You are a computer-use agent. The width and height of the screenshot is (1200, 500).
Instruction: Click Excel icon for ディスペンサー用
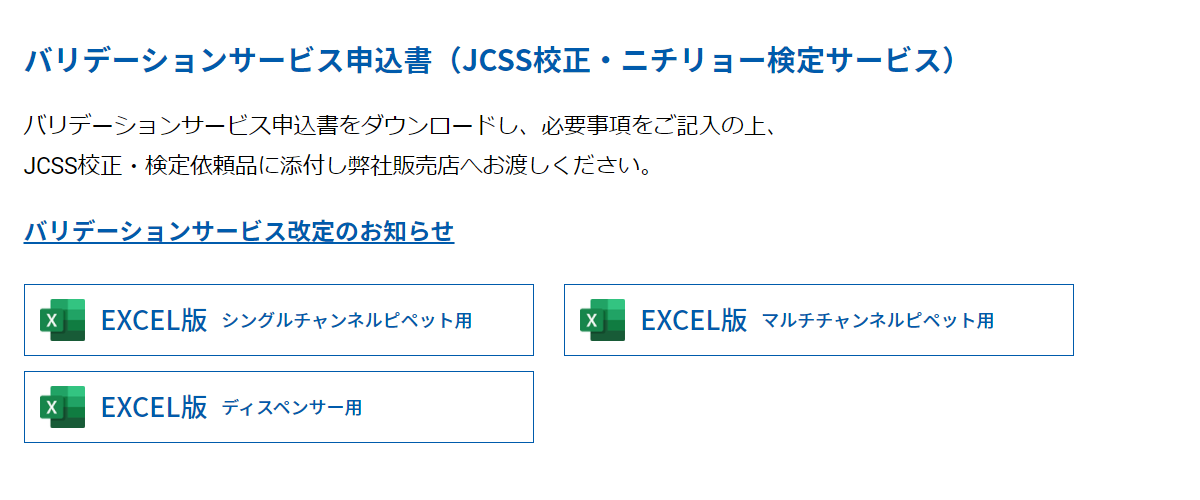click(62, 407)
